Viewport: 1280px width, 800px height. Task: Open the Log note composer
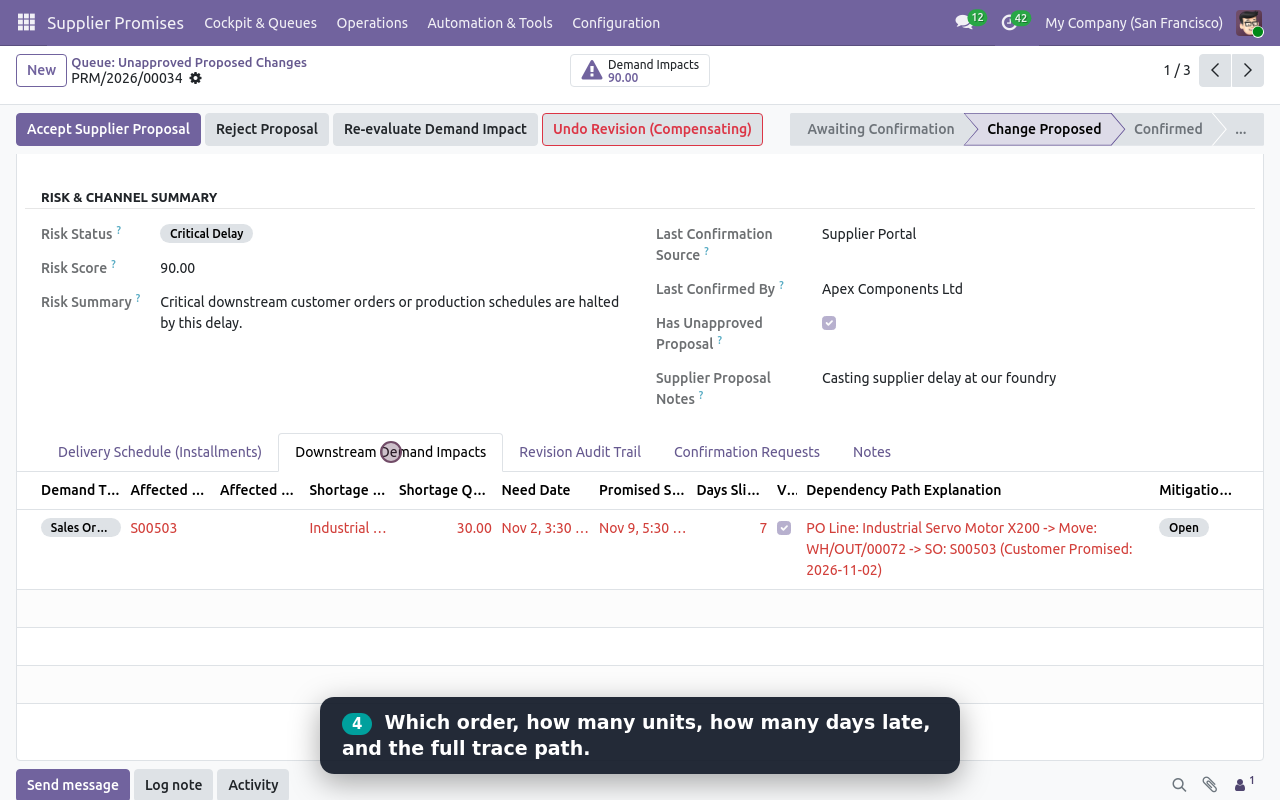(173, 785)
